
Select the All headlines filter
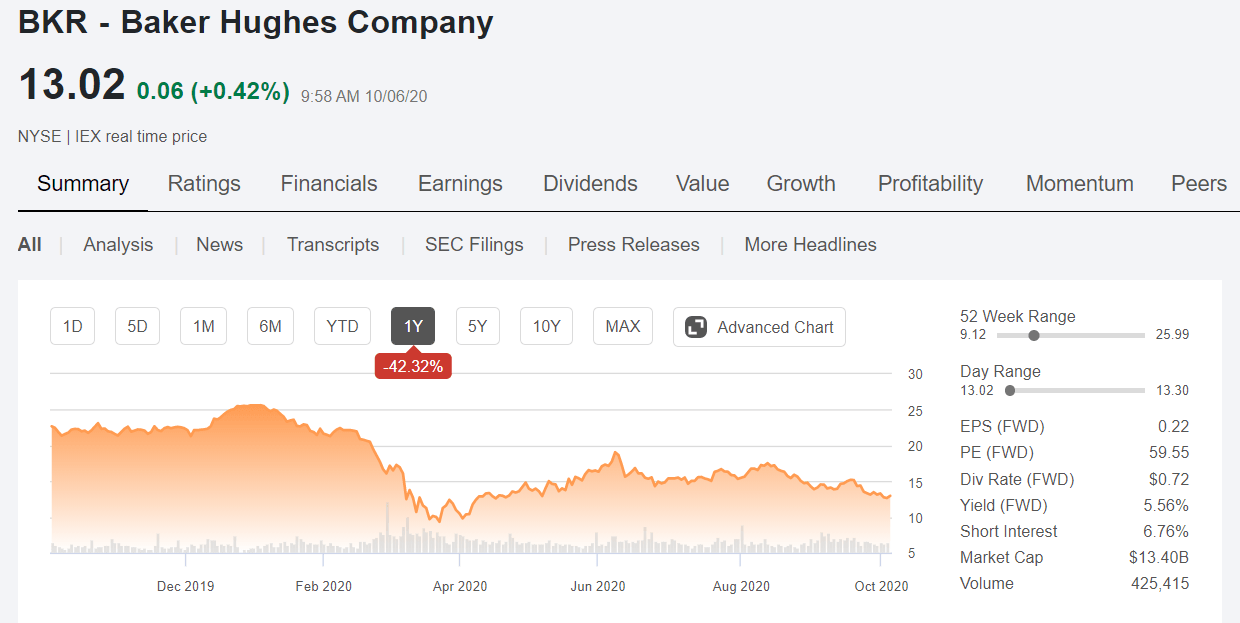(x=30, y=245)
